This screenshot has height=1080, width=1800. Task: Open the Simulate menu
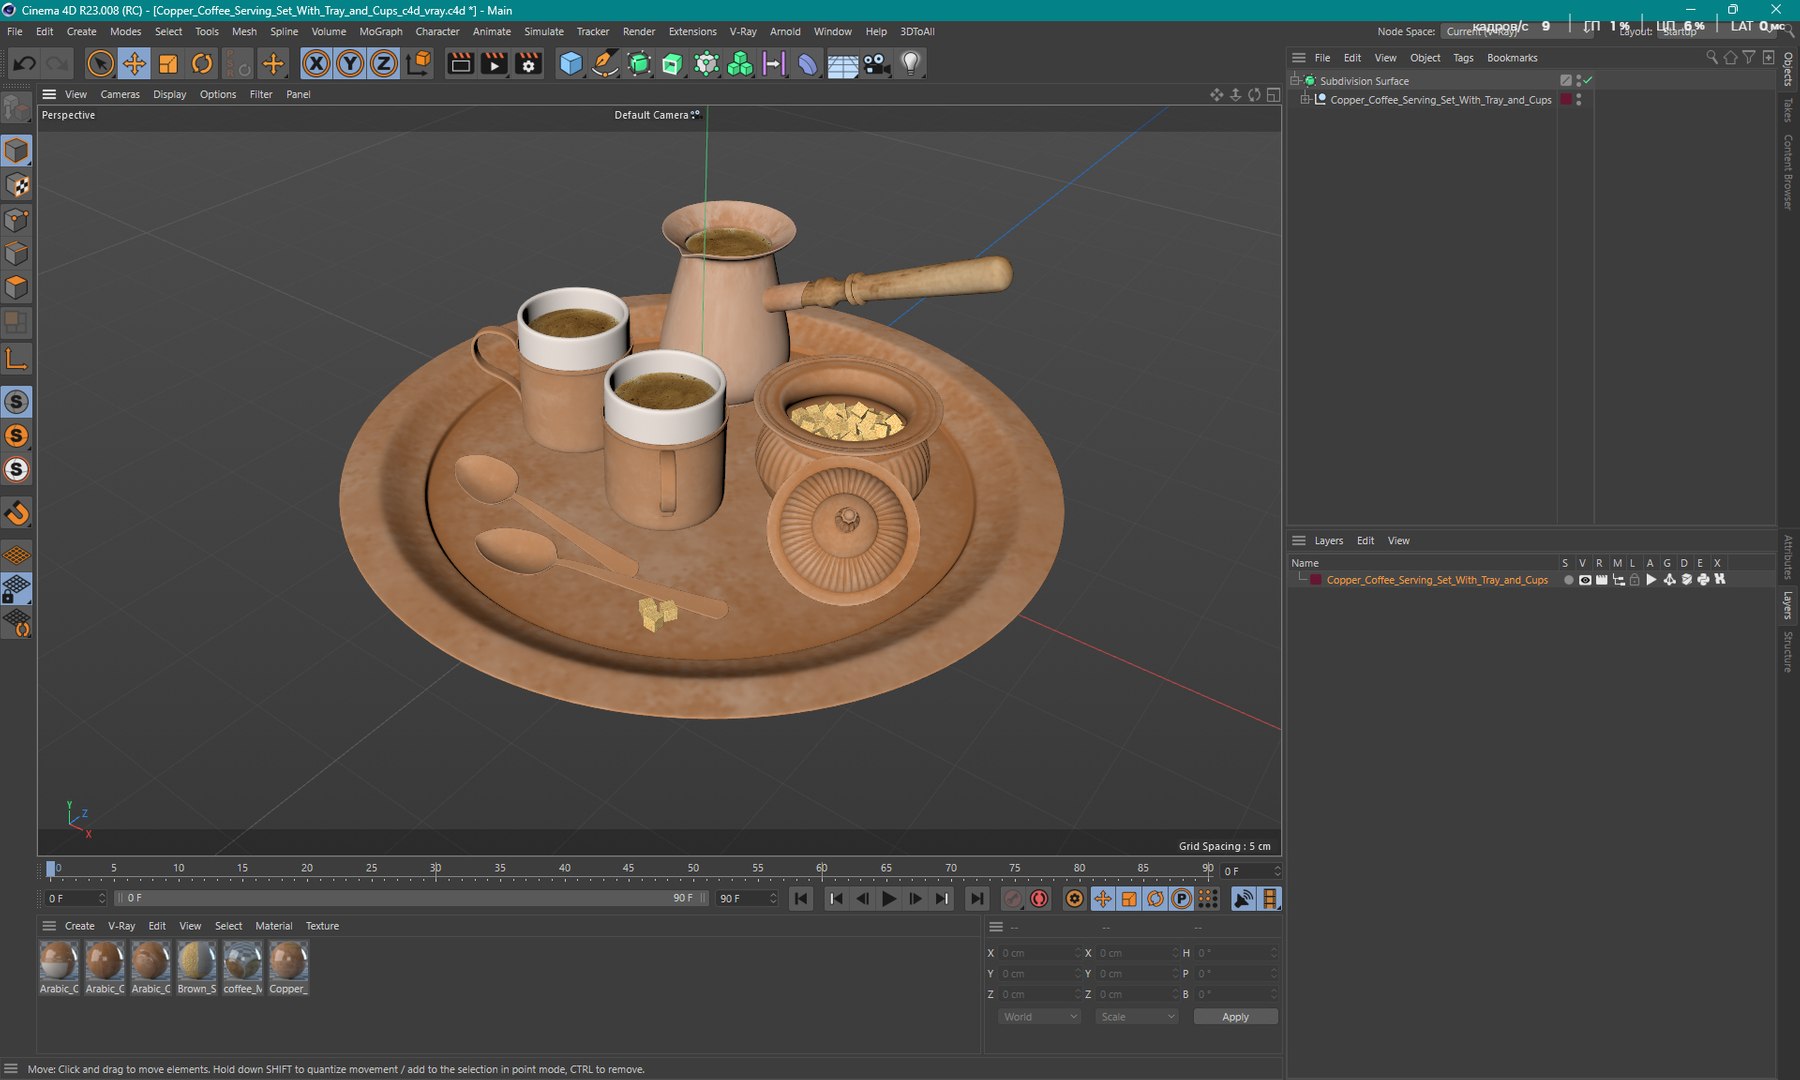544,31
